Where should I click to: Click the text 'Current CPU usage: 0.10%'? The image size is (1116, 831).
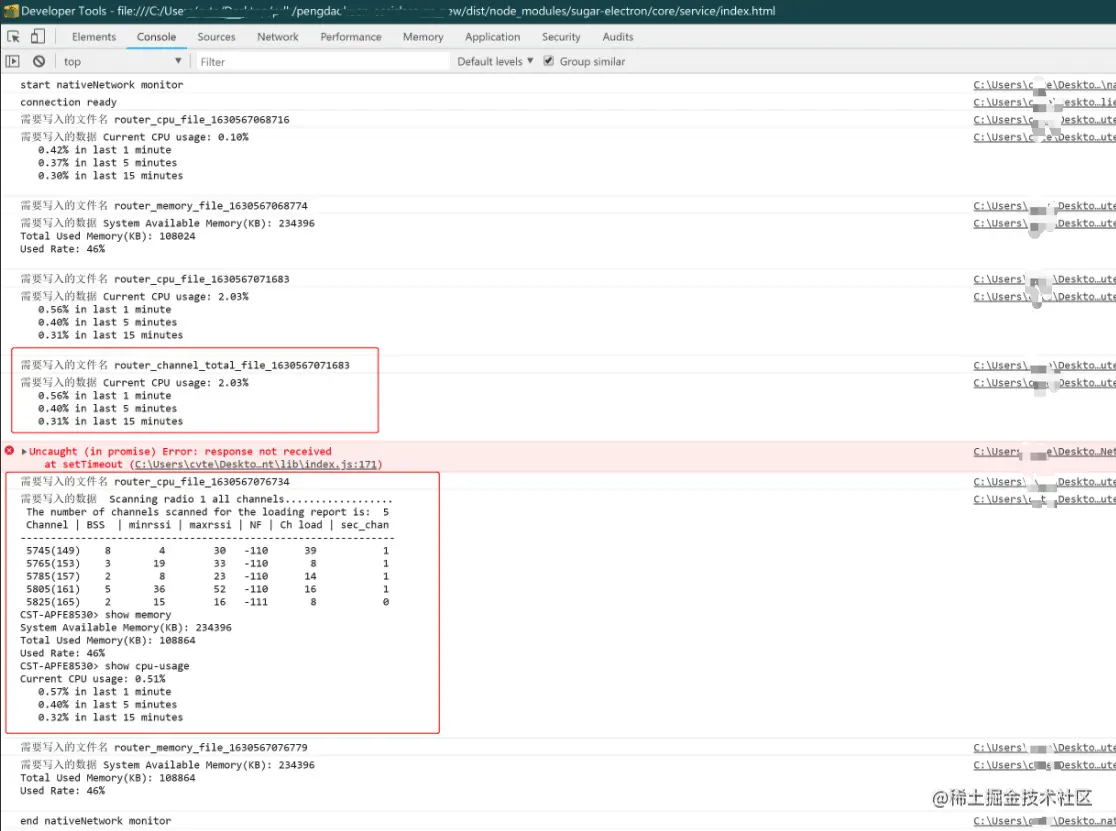[x=175, y=137]
